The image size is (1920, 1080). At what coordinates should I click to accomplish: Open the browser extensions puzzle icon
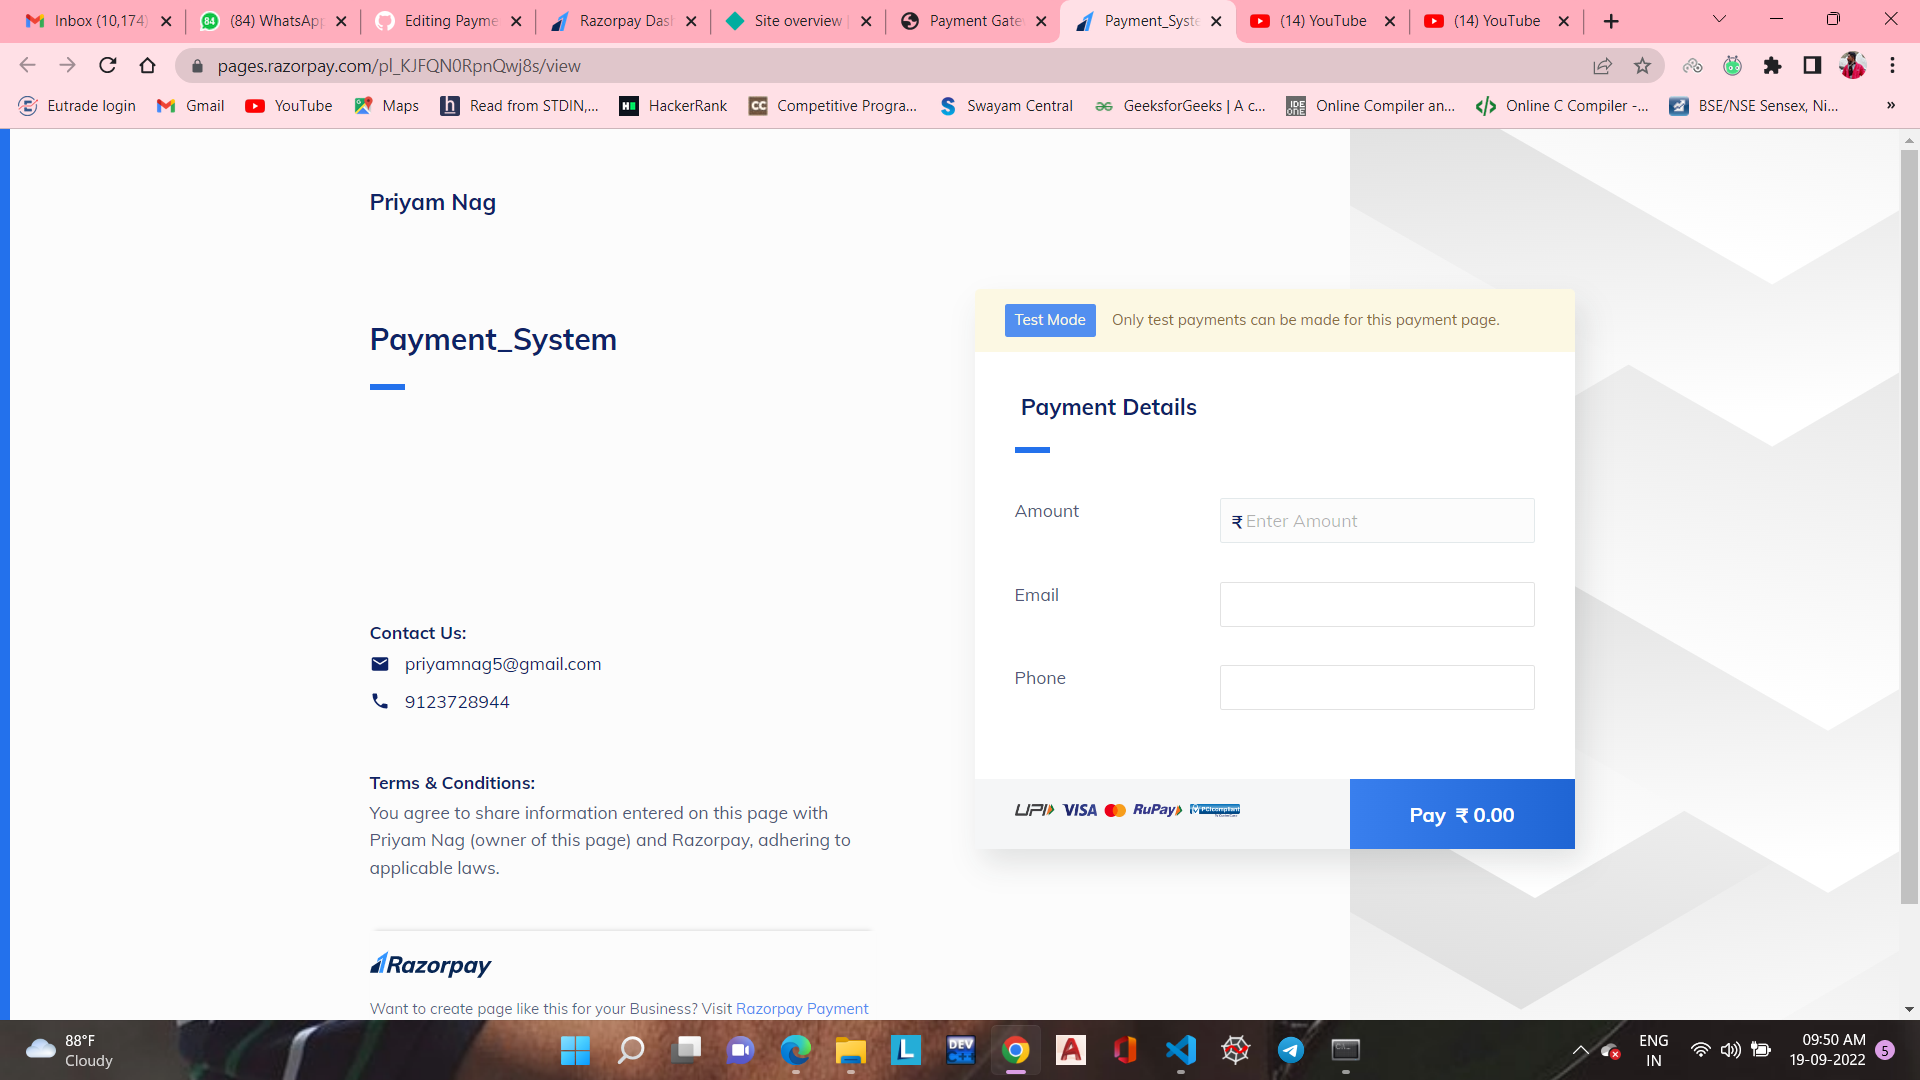(x=1773, y=65)
